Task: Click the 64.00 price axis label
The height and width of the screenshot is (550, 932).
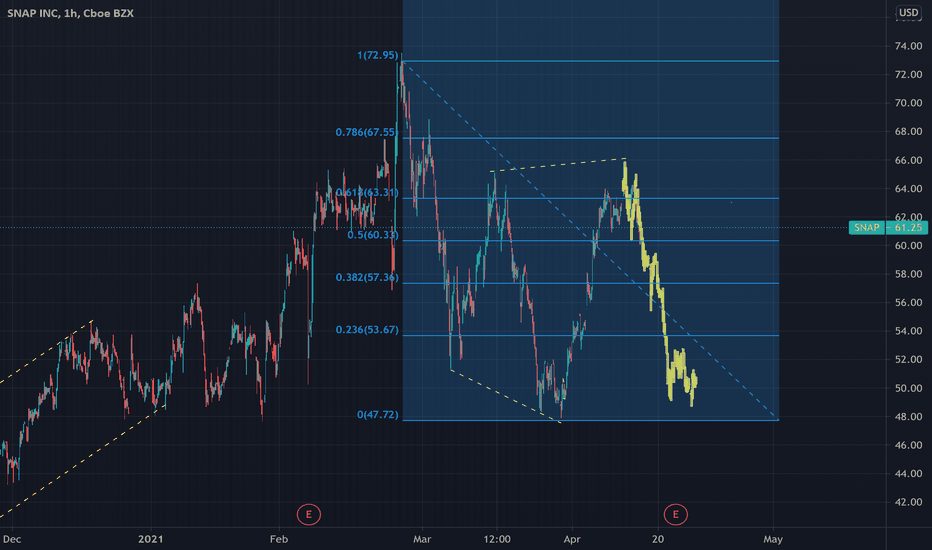Action: click(x=908, y=188)
